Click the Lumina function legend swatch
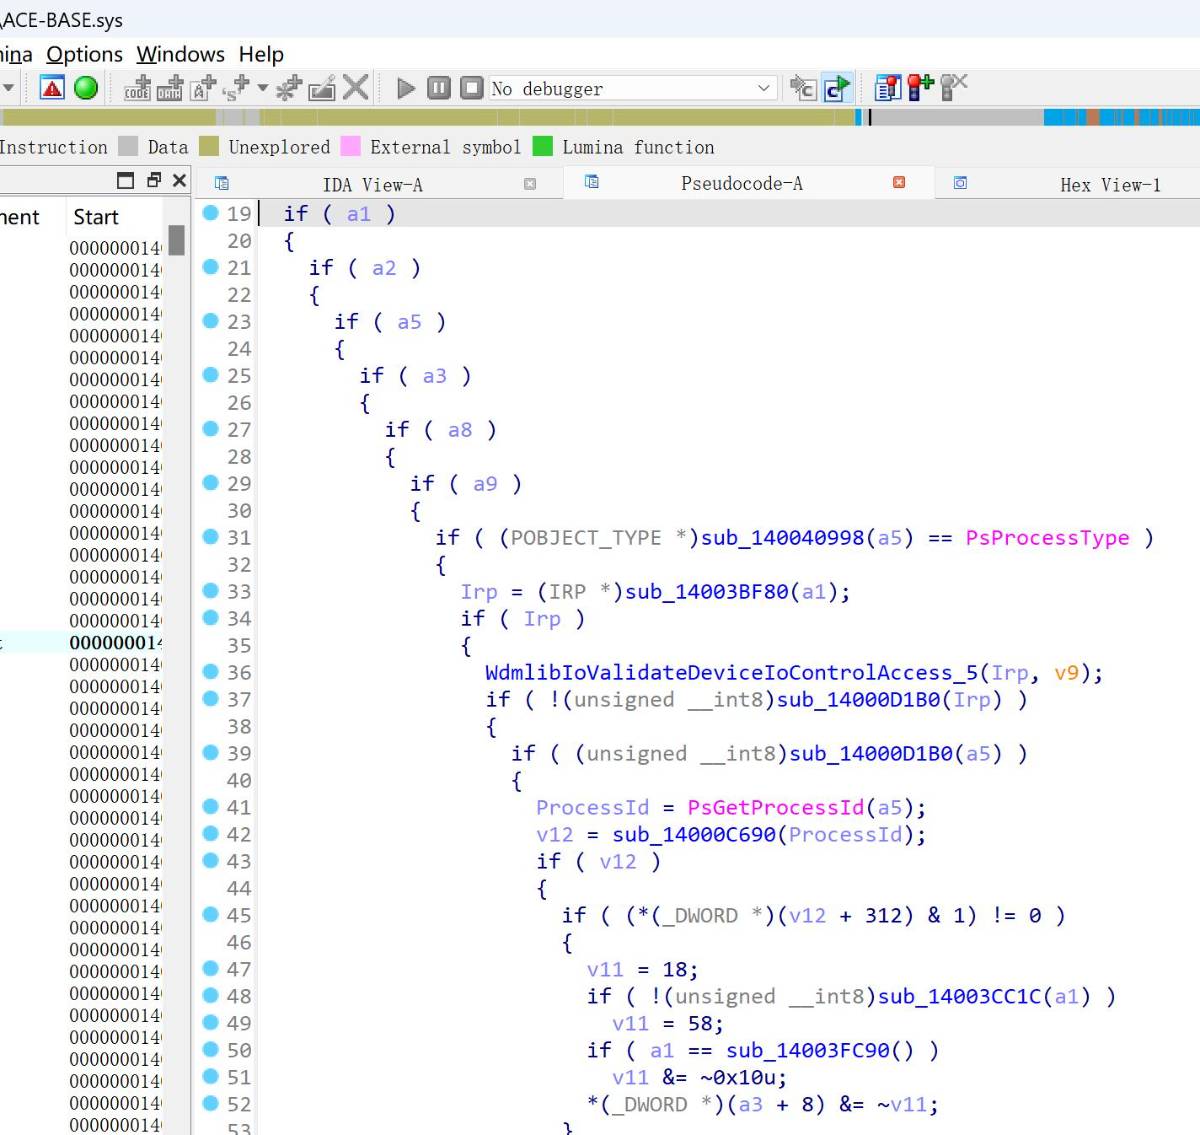Screen dimensions: 1200x1135 pyautogui.click(x=543, y=147)
